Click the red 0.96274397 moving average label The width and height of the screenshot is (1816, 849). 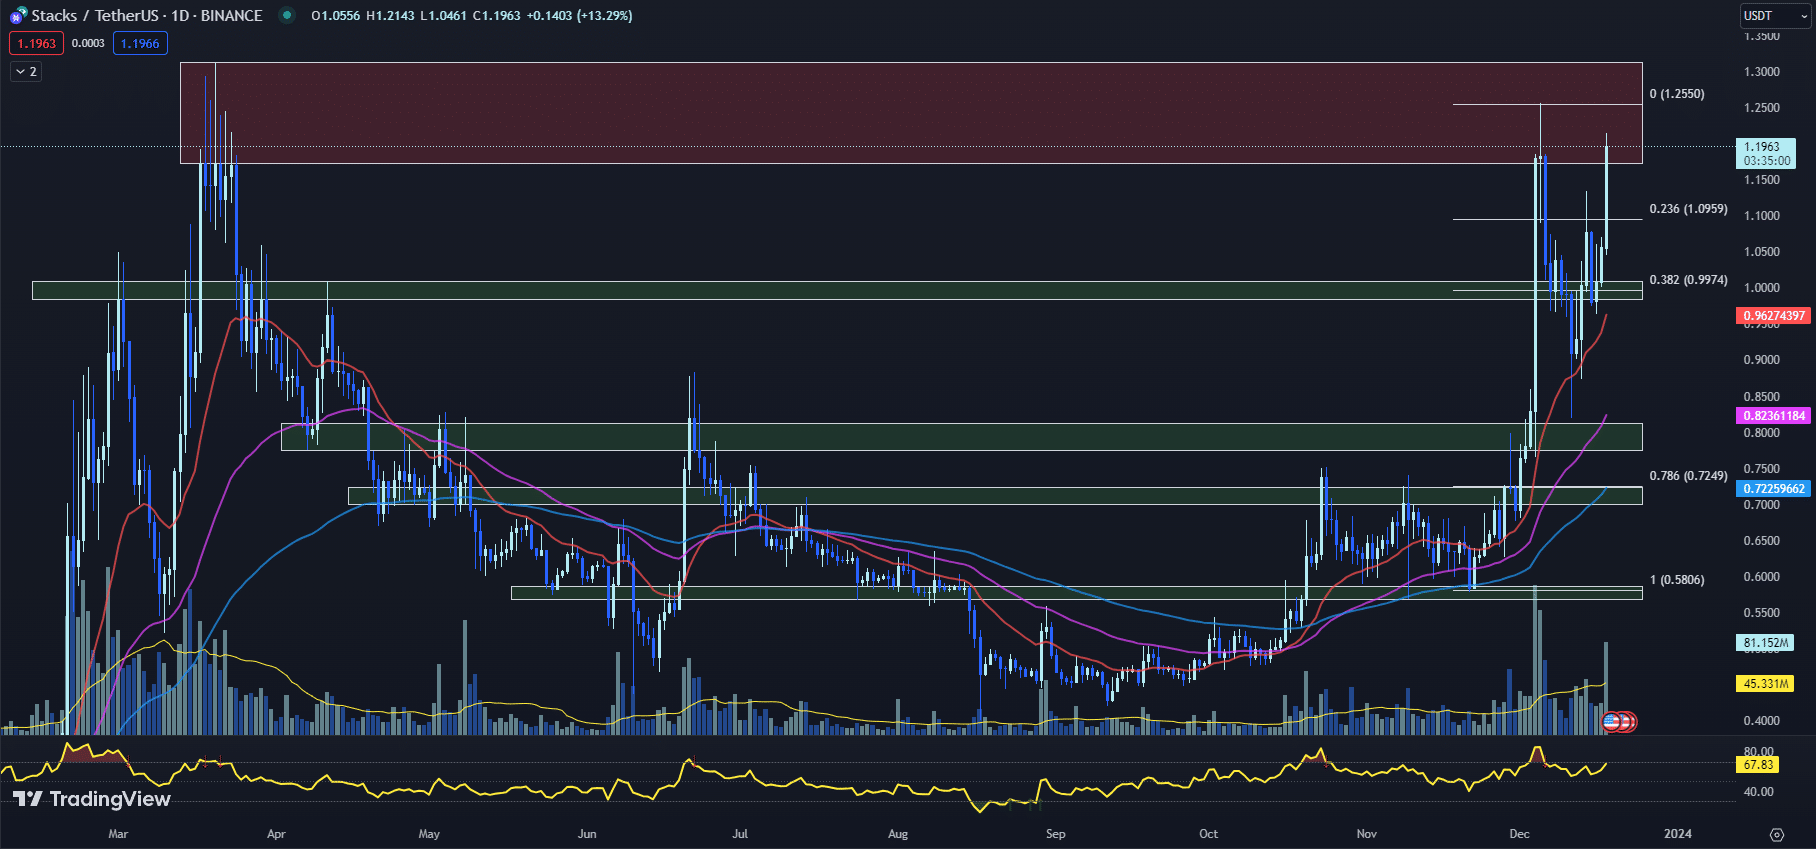click(1774, 316)
